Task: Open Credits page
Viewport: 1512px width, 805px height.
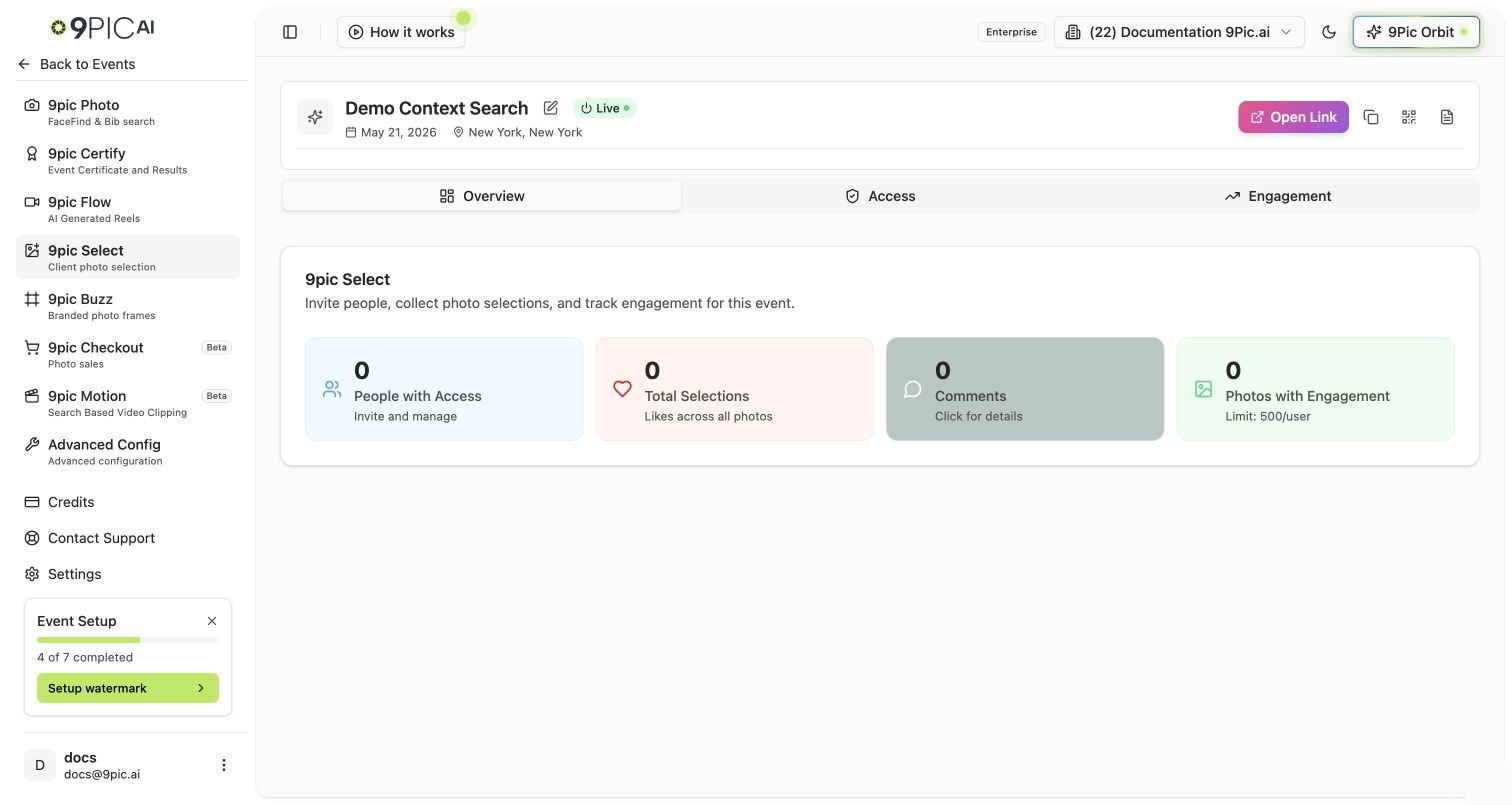Action: click(128, 502)
